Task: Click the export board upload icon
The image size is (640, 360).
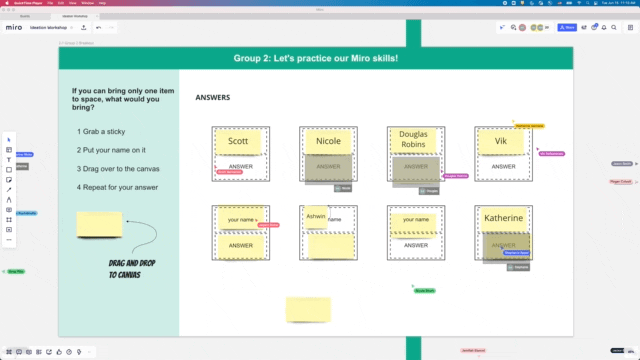Action: tap(84, 28)
